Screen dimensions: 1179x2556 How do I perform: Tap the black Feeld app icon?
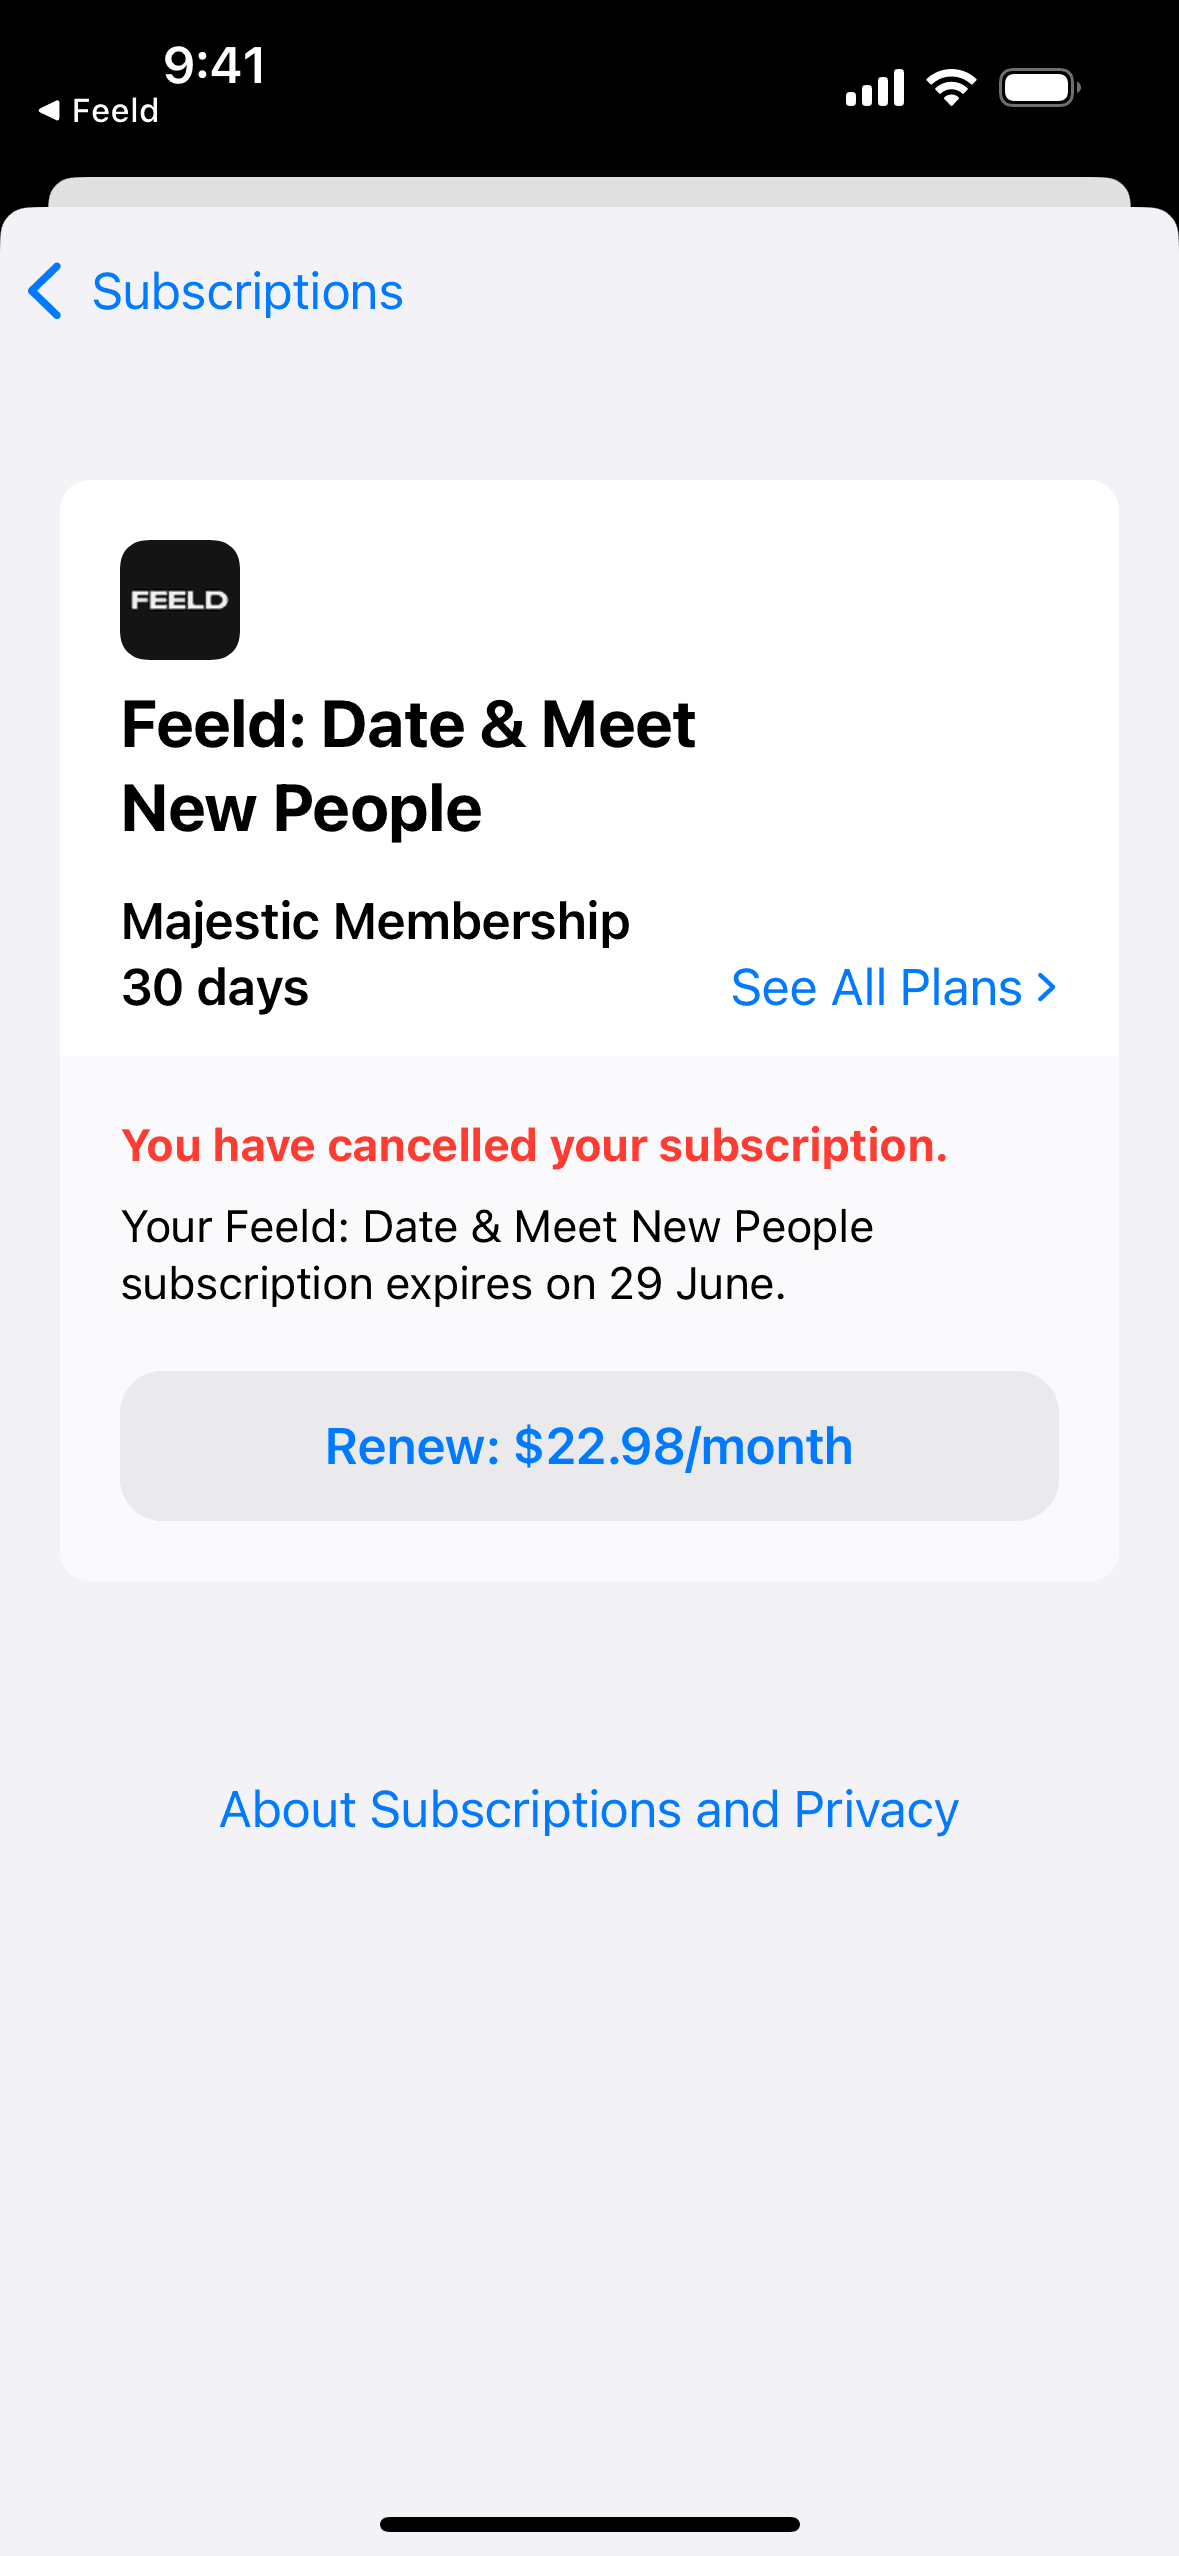[180, 600]
